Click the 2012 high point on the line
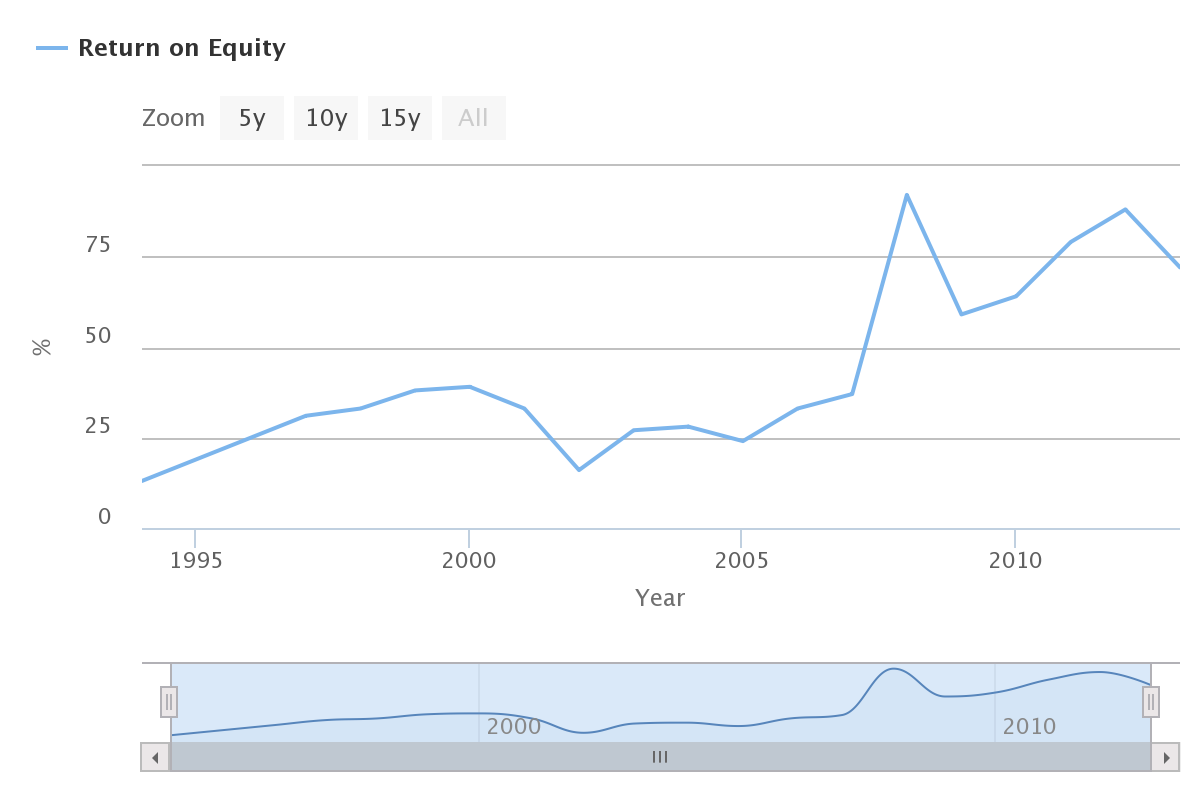The height and width of the screenshot is (800, 1200). click(x=1125, y=210)
